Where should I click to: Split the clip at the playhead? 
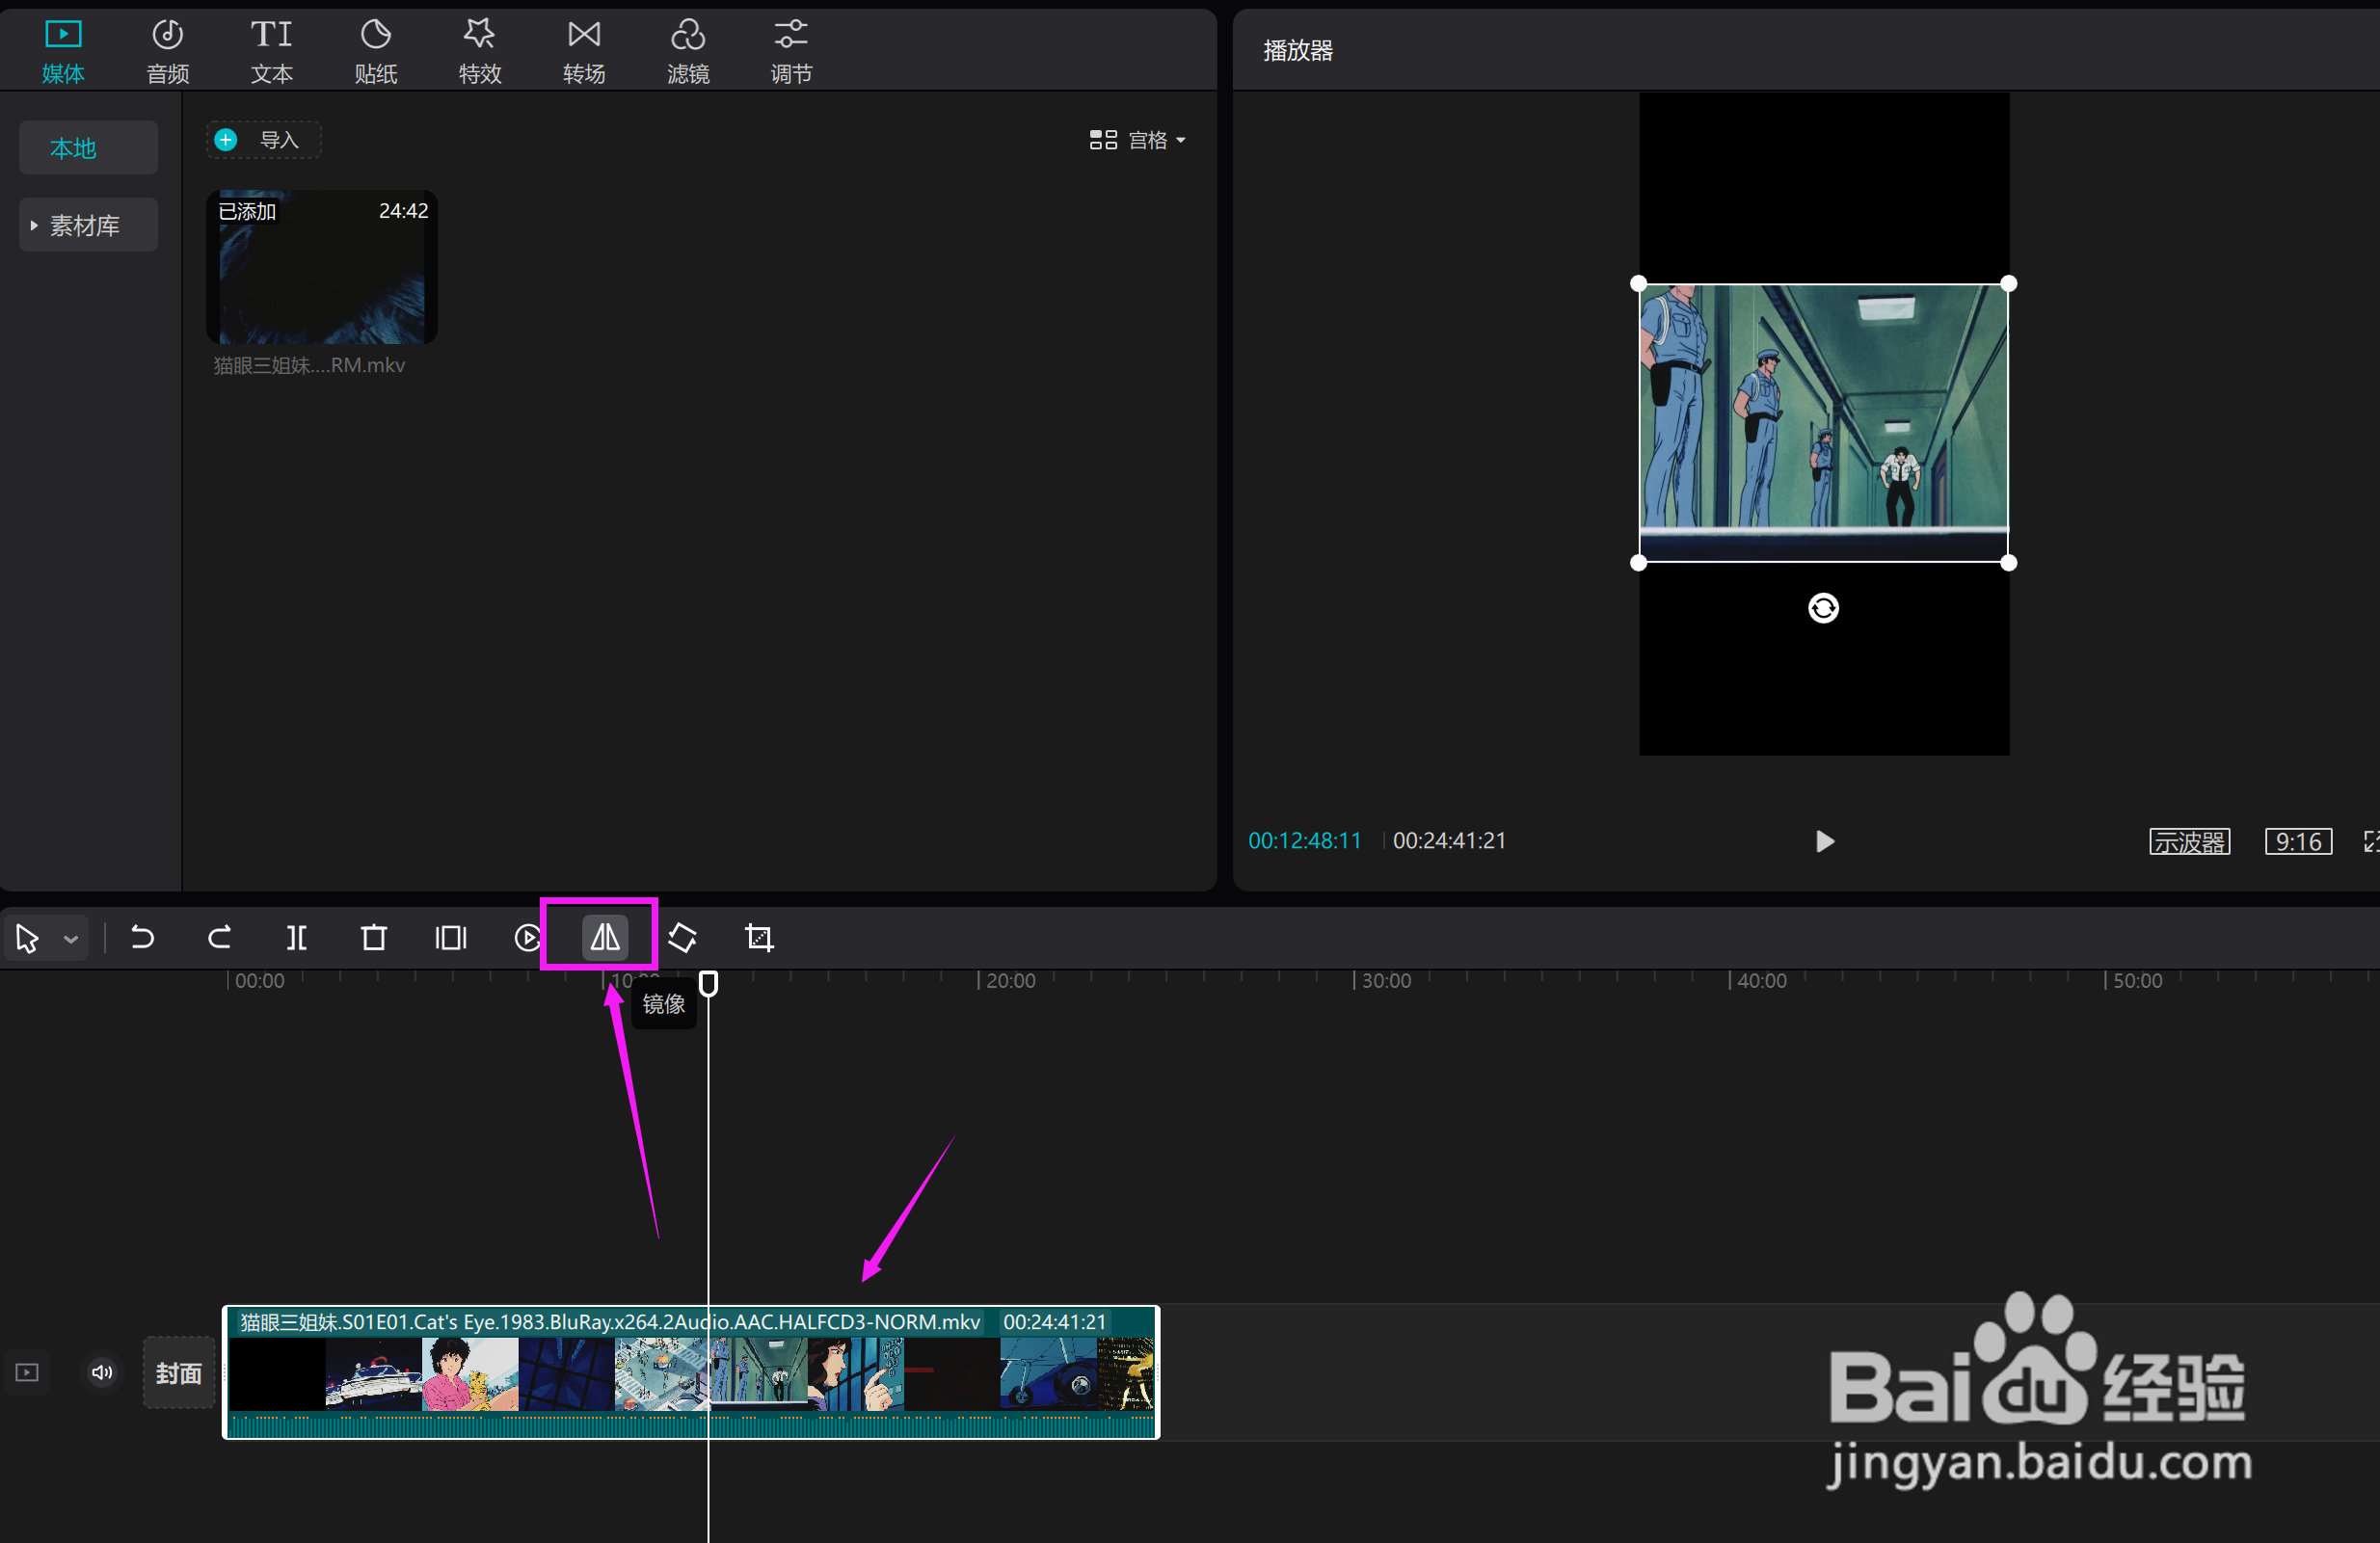296,938
